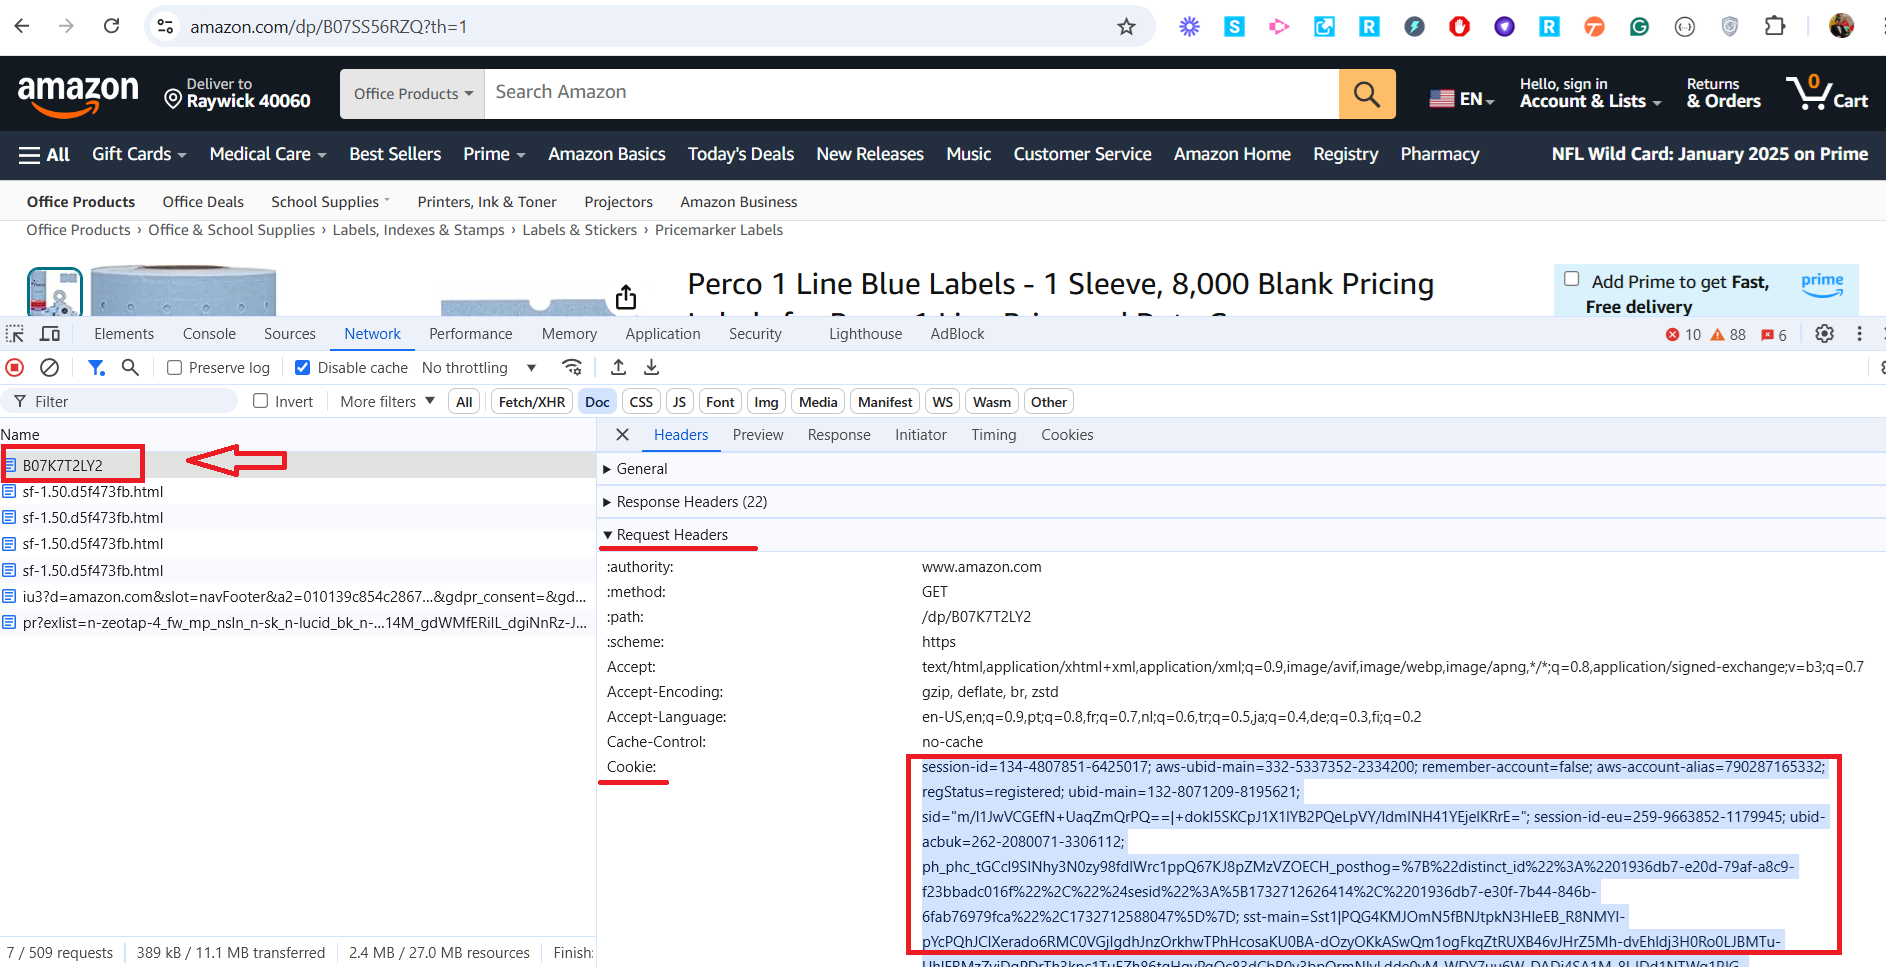Activate the DevTools element inspector icon
The height and width of the screenshot is (967, 1886).
(15, 334)
